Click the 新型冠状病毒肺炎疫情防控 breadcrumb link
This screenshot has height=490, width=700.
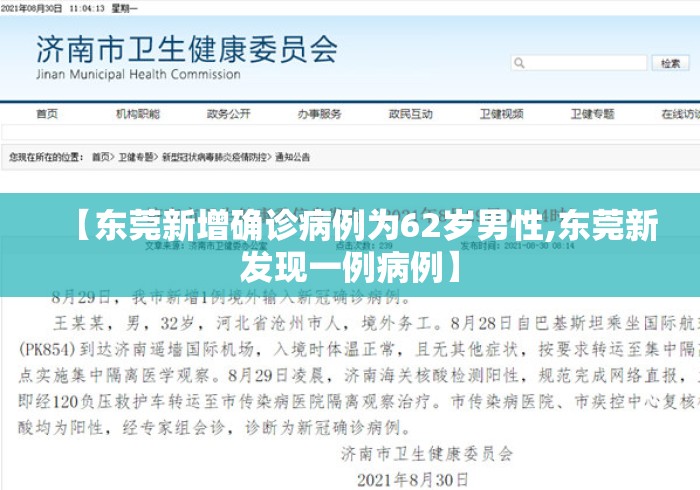click(214, 157)
